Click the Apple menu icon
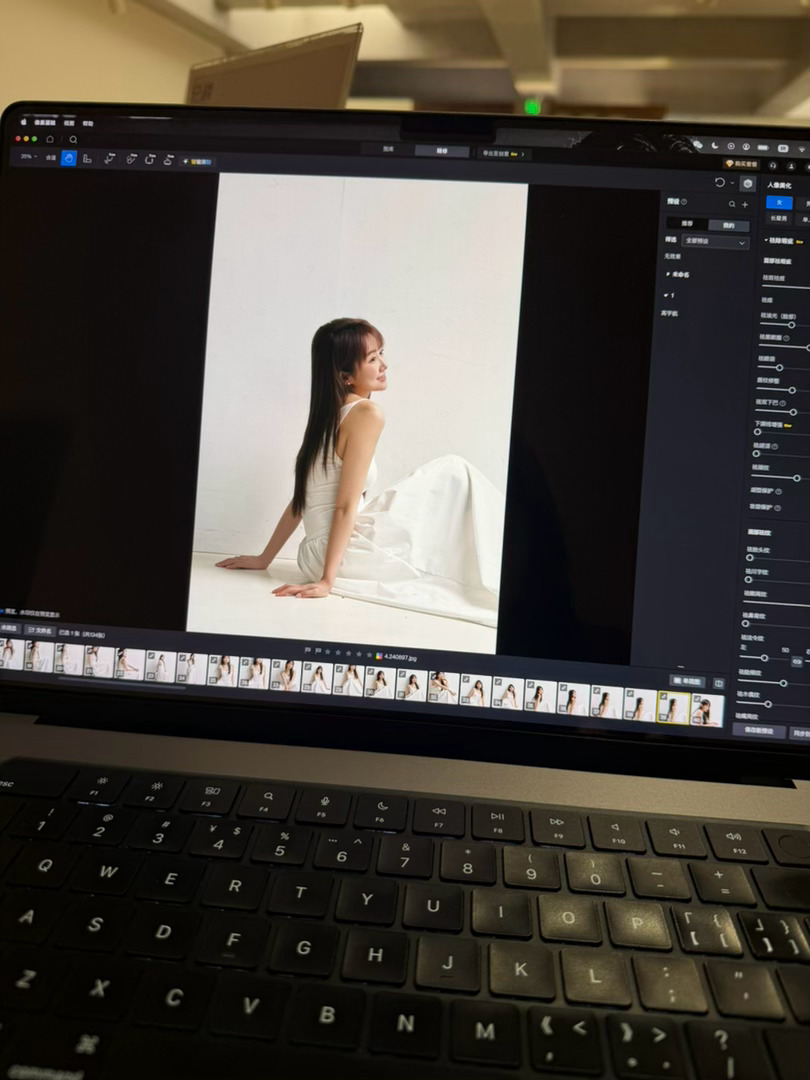Image resolution: width=810 pixels, height=1080 pixels. [23, 122]
